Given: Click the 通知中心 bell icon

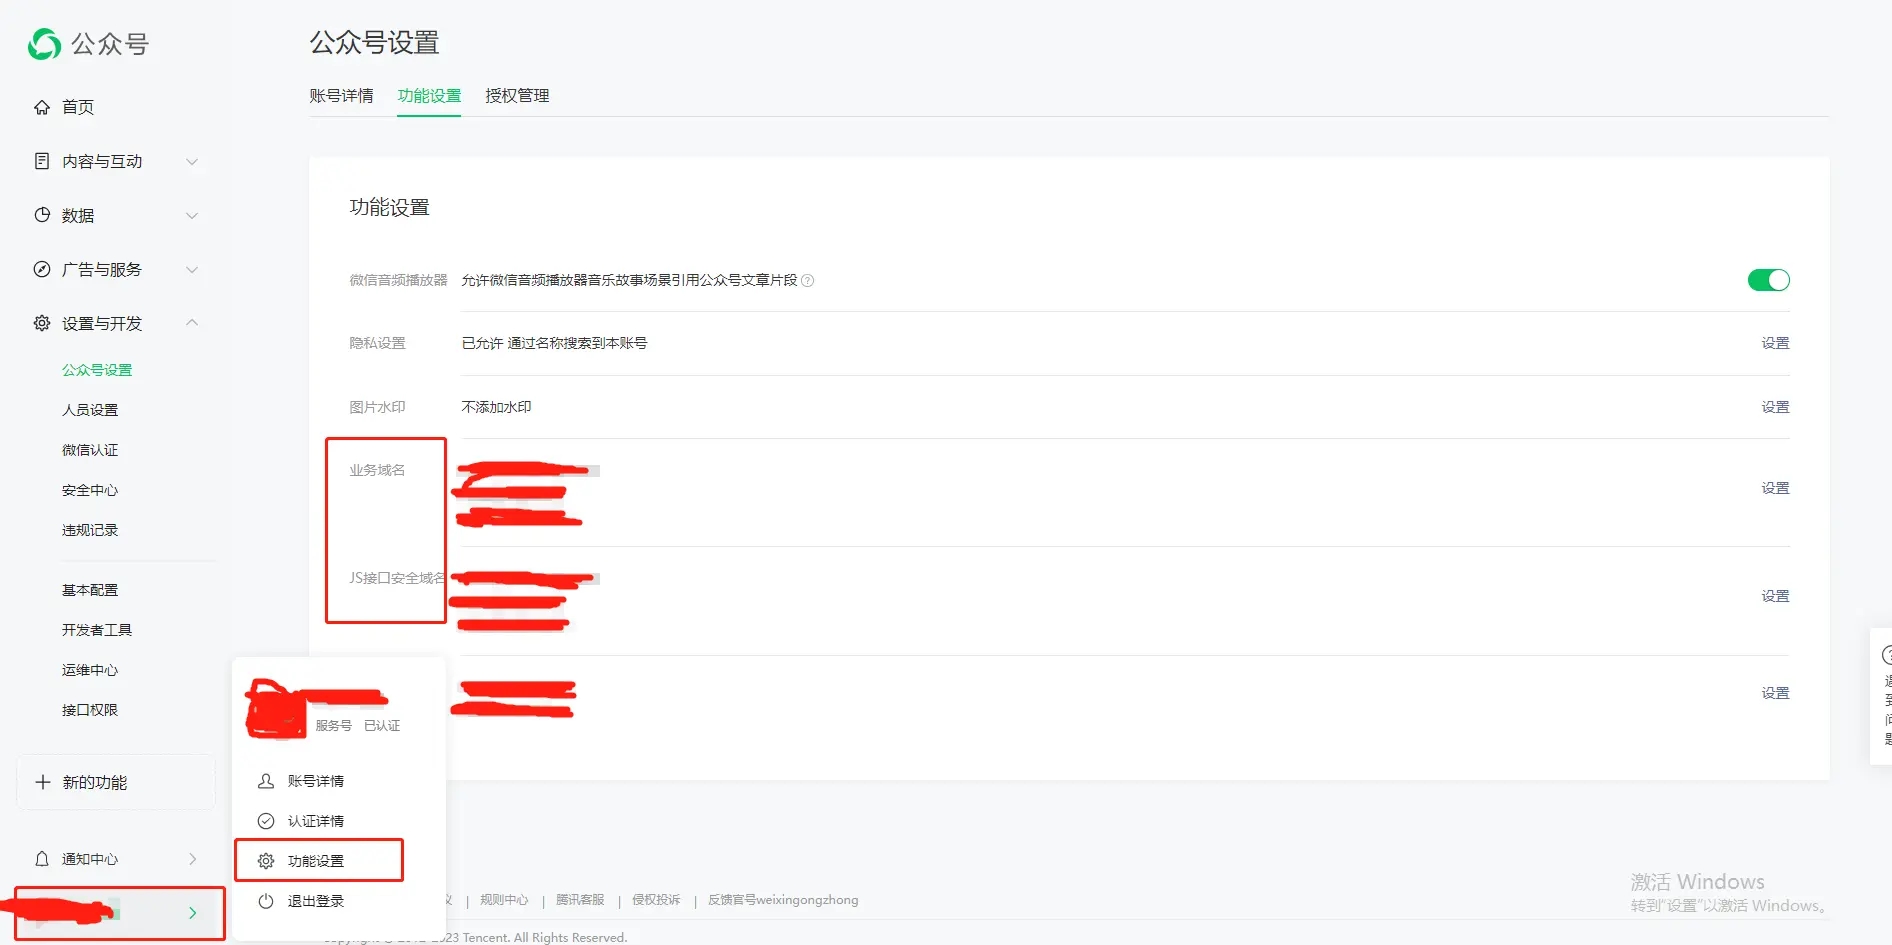Looking at the screenshot, I should [42, 859].
